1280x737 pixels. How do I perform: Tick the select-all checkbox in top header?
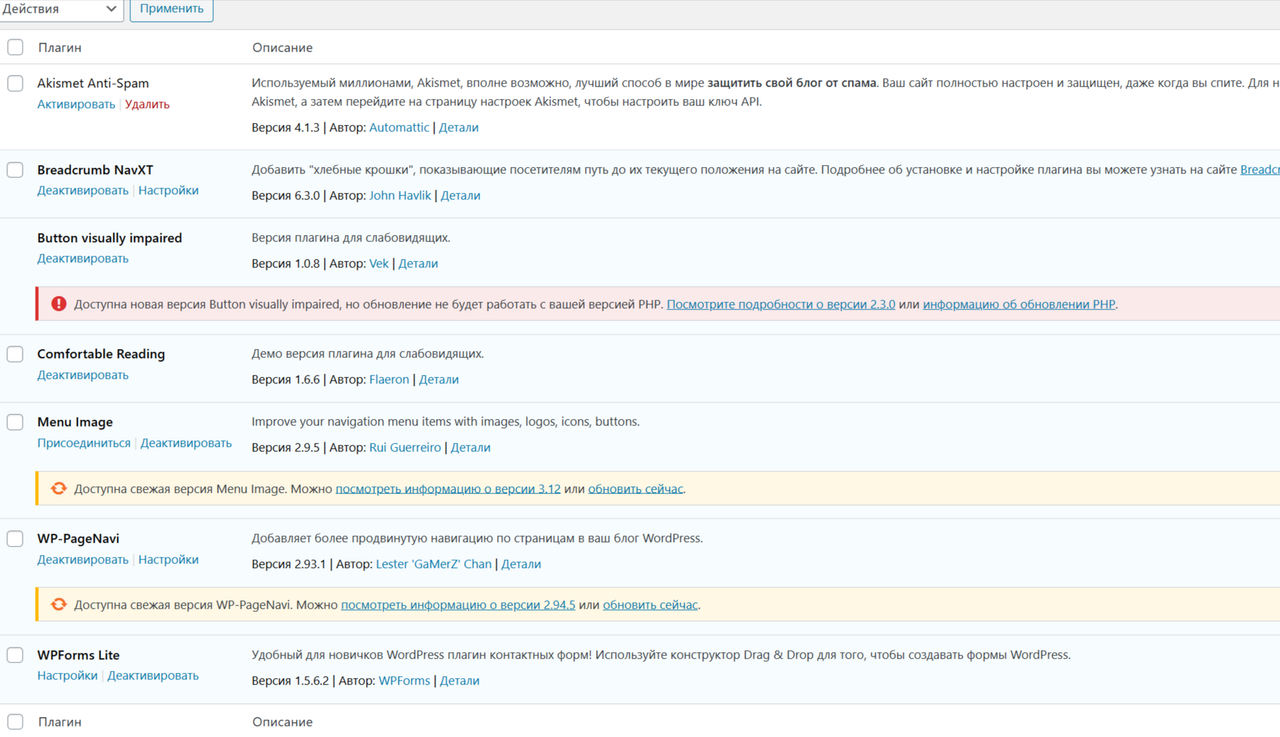(15, 47)
